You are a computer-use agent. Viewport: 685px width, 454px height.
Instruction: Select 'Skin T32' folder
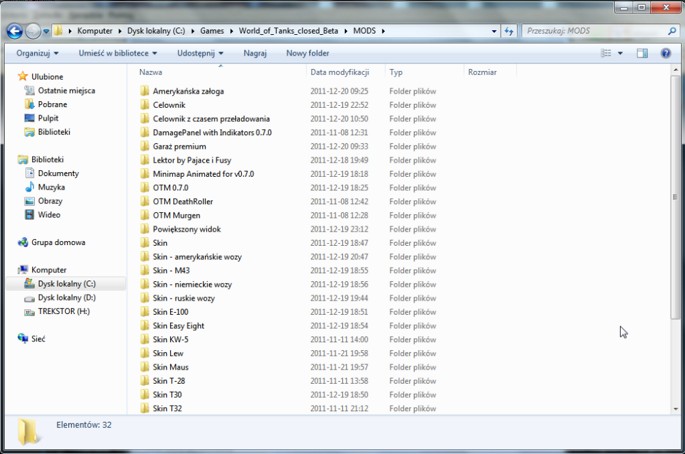point(167,409)
